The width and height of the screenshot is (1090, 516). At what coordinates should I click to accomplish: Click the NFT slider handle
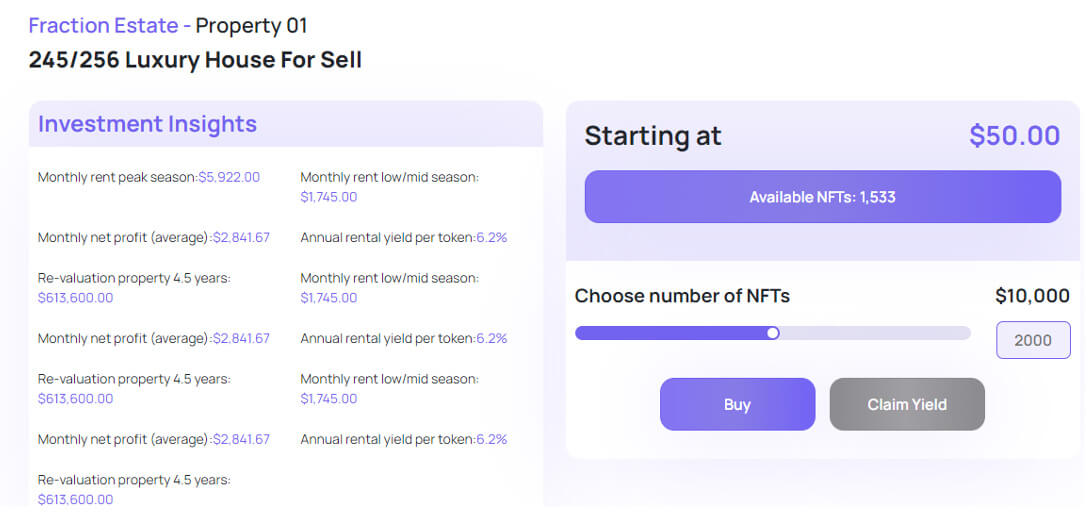click(x=772, y=333)
